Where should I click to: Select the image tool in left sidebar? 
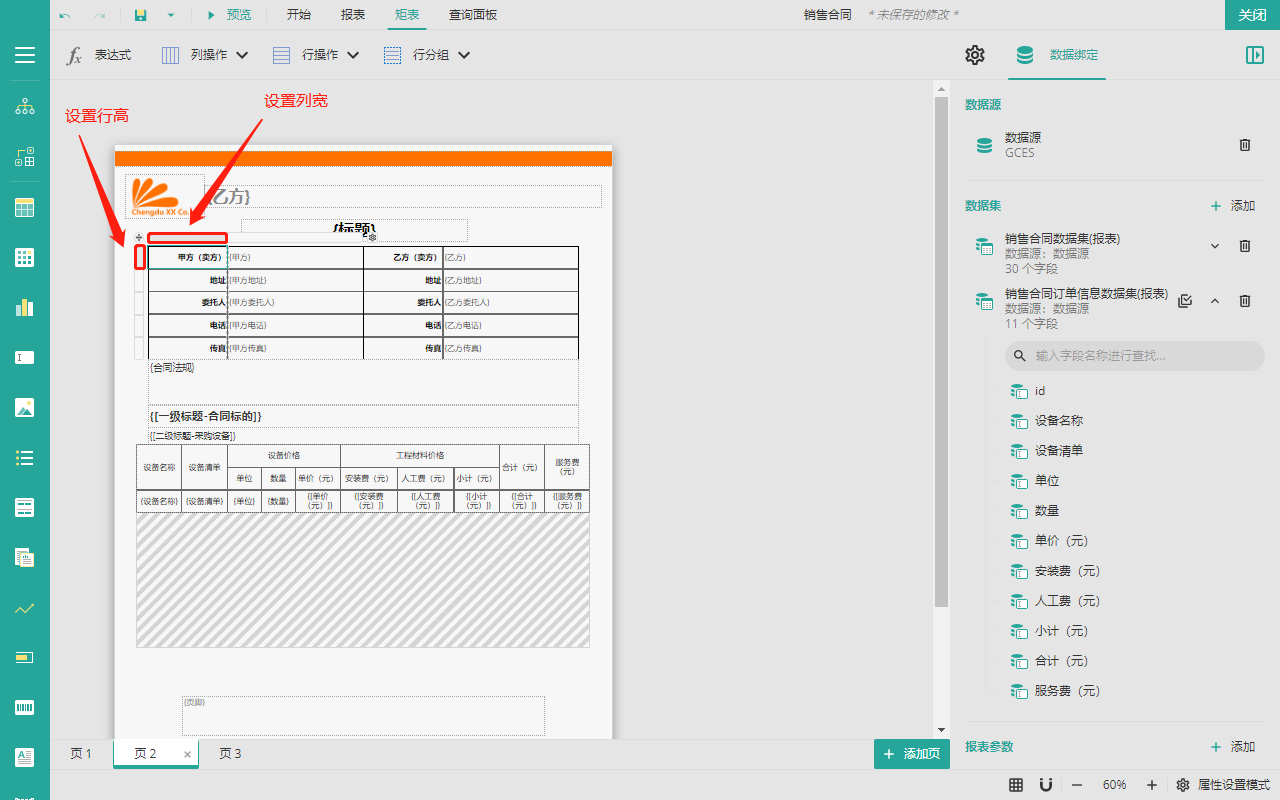point(25,407)
